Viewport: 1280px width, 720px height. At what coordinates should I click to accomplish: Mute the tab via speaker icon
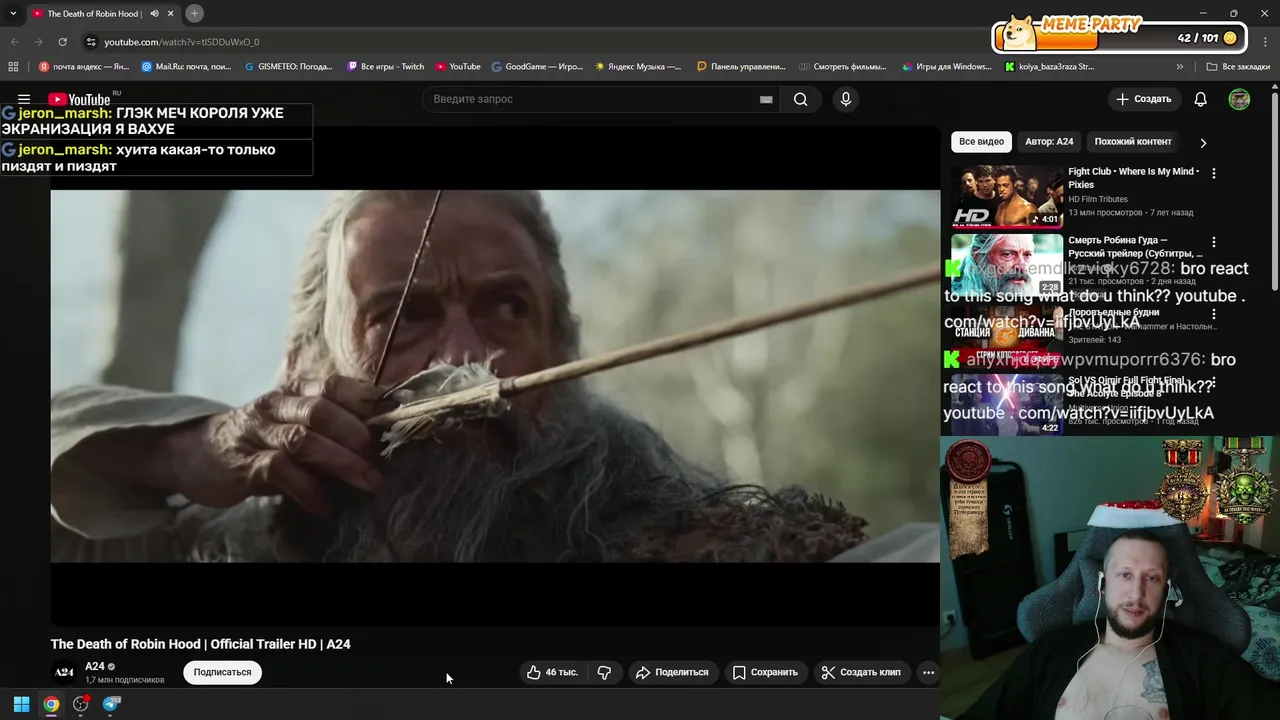[x=154, y=13]
